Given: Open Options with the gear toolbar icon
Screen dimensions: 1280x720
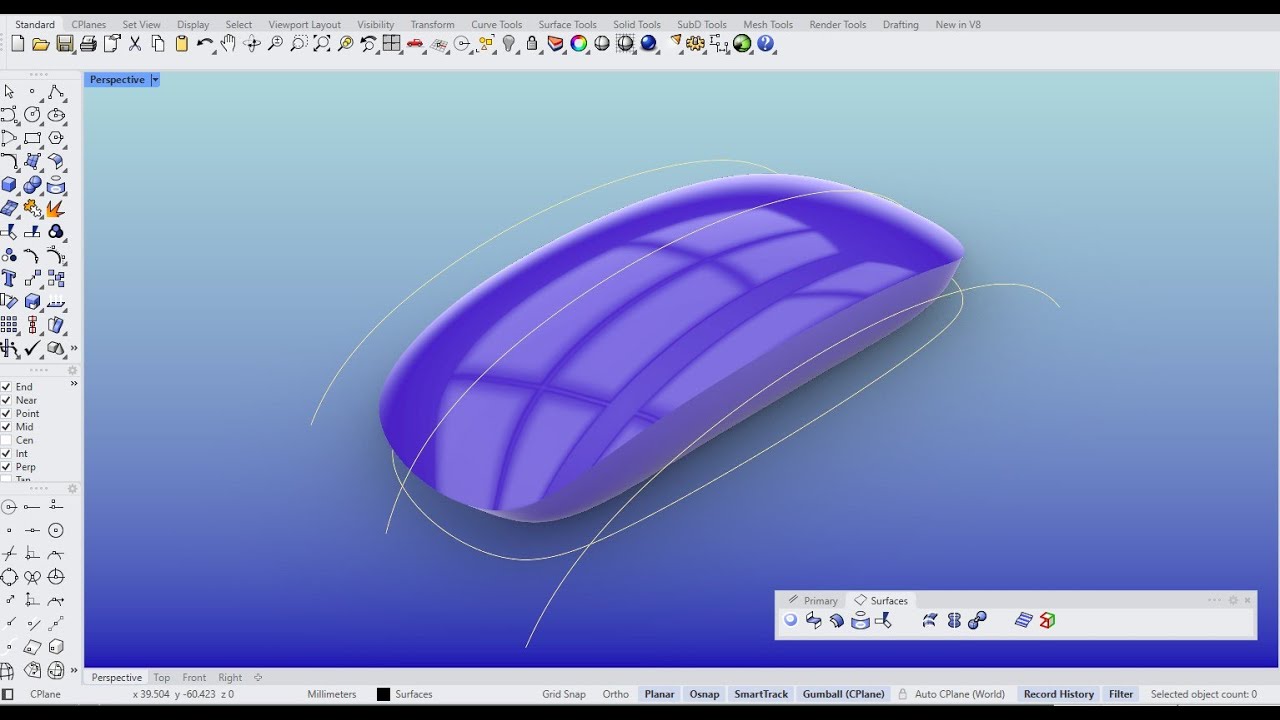Looking at the screenshot, I should (x=695, y=43).
